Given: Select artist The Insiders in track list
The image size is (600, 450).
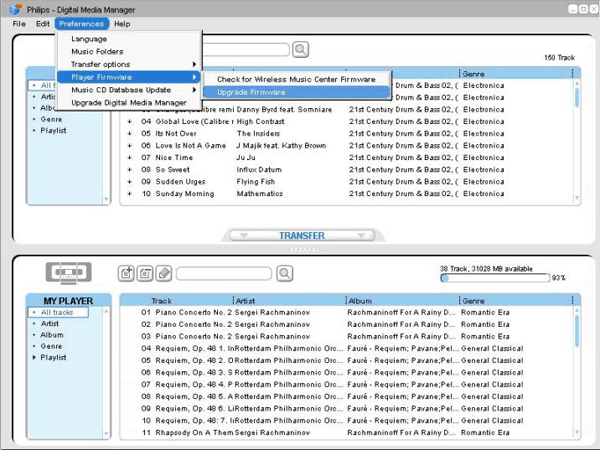Looking at the screenshot, I should (258, 134).
